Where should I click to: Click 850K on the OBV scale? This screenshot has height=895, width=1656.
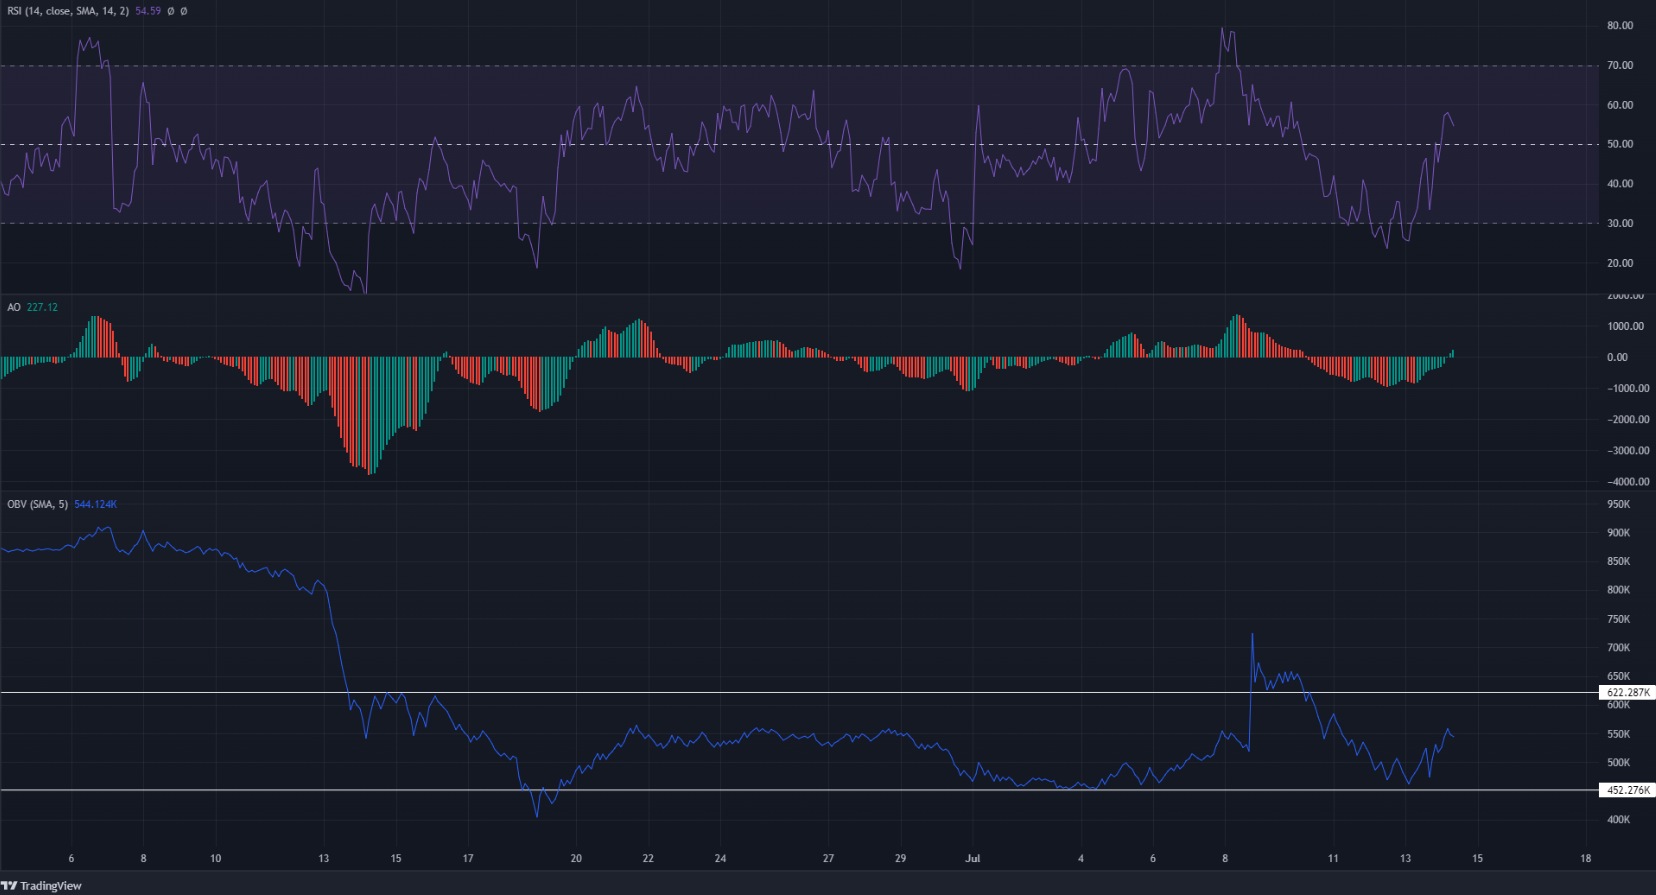1618,561
